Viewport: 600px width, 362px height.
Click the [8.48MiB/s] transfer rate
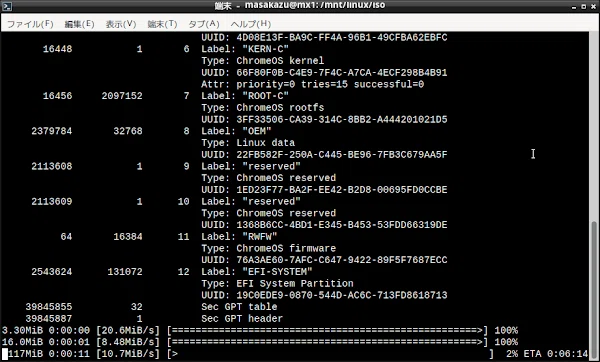tap(128, 342)
